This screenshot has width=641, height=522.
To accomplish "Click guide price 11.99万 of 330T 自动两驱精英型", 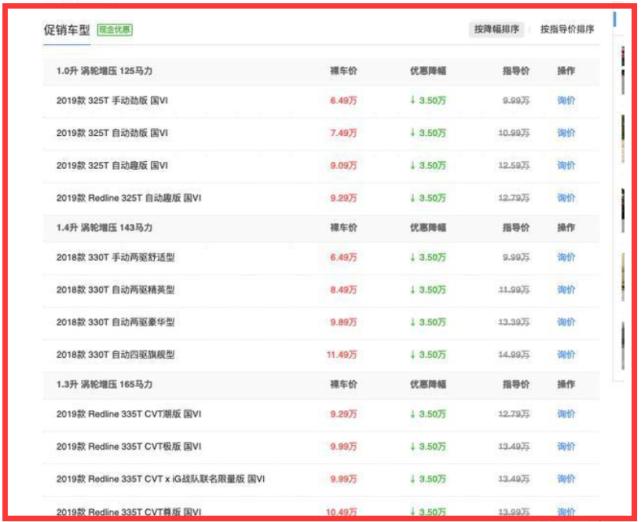I will 514,290.
